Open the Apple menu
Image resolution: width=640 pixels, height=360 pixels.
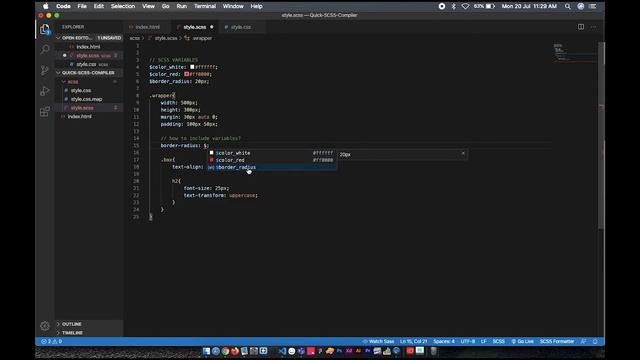pos(46,6)
